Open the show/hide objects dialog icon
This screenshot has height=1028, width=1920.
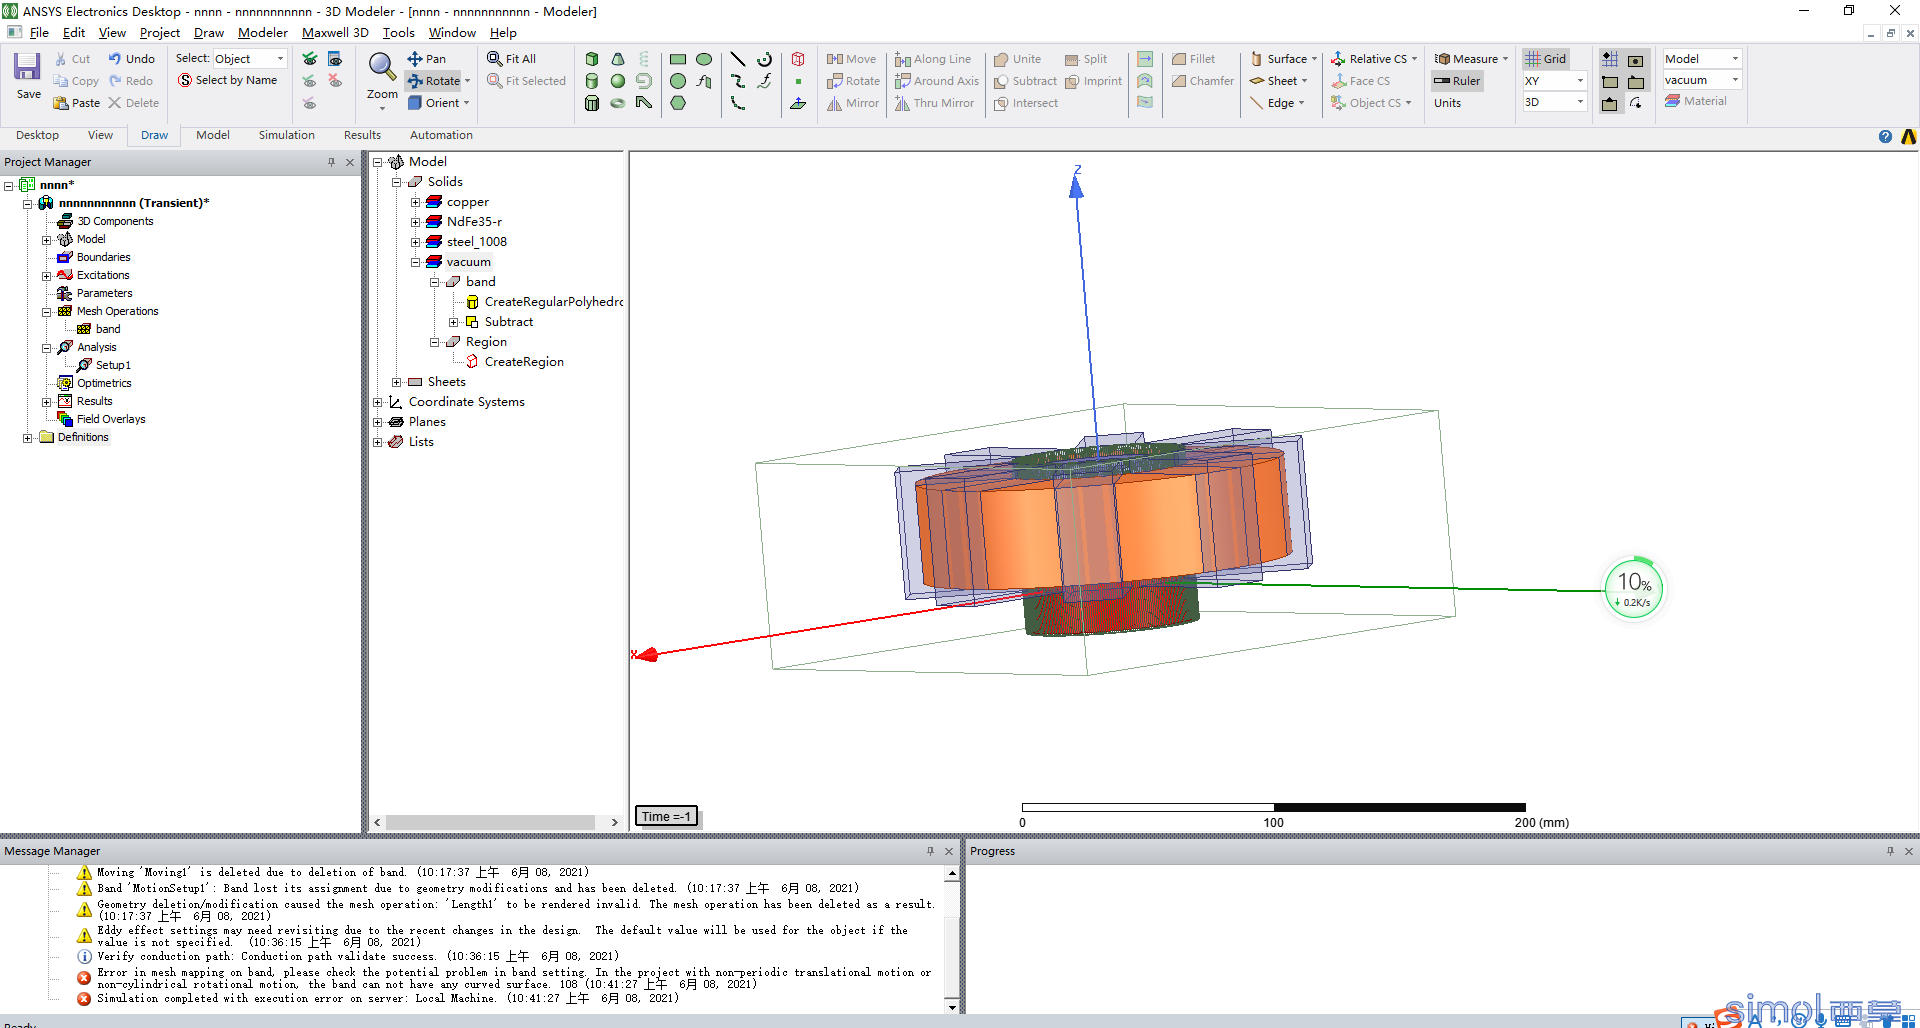pos(335,59)
